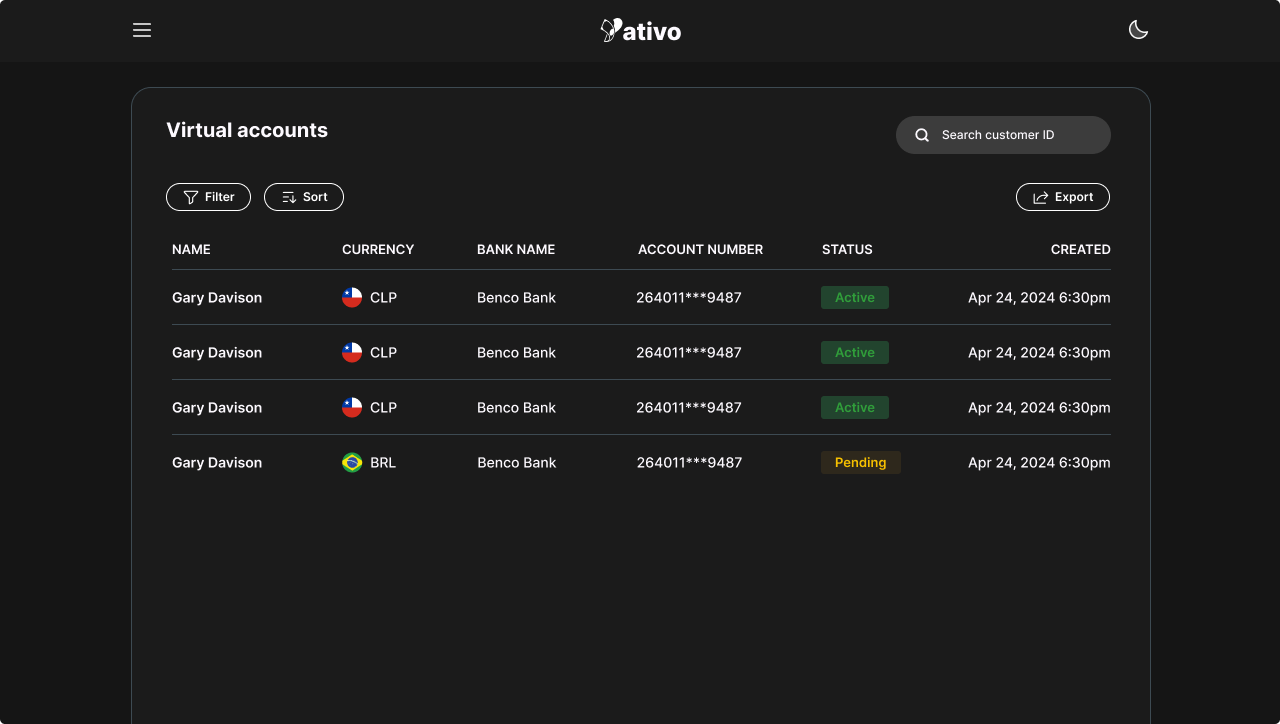Open the Sort options

pyautogui.click(x=304, y=197)
